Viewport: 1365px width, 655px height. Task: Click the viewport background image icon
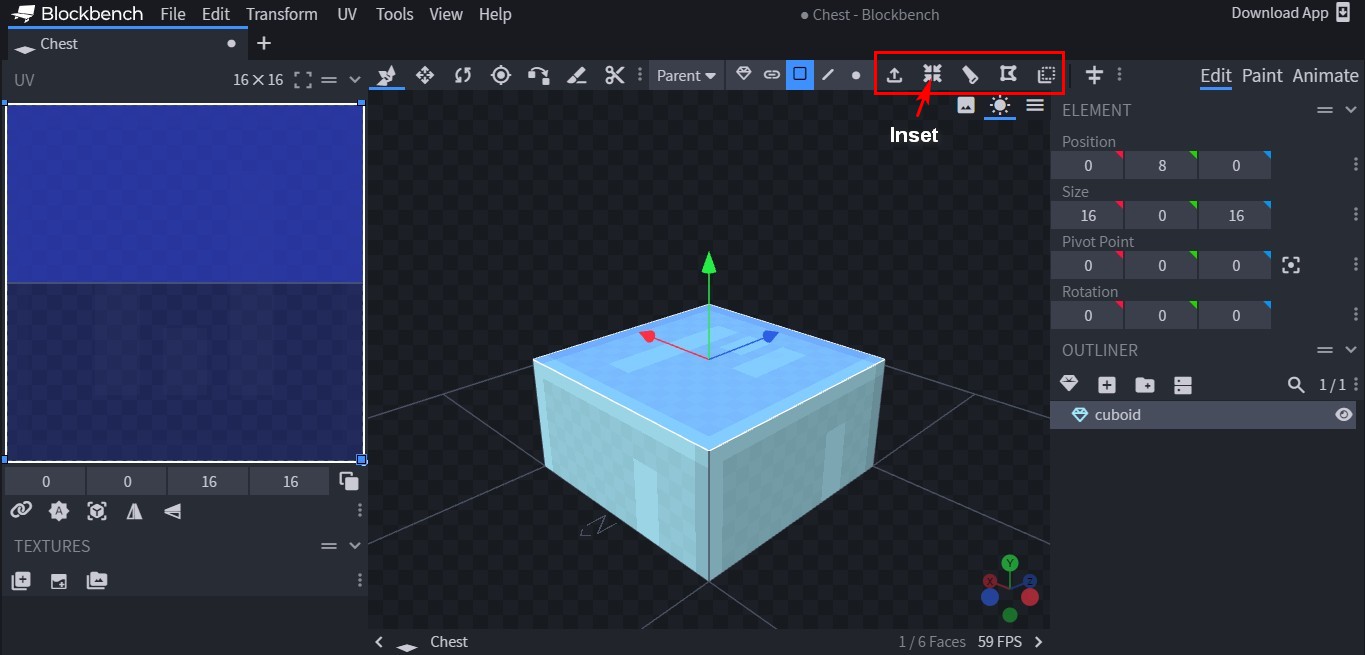pyautogui.click(x=966, y=105)
